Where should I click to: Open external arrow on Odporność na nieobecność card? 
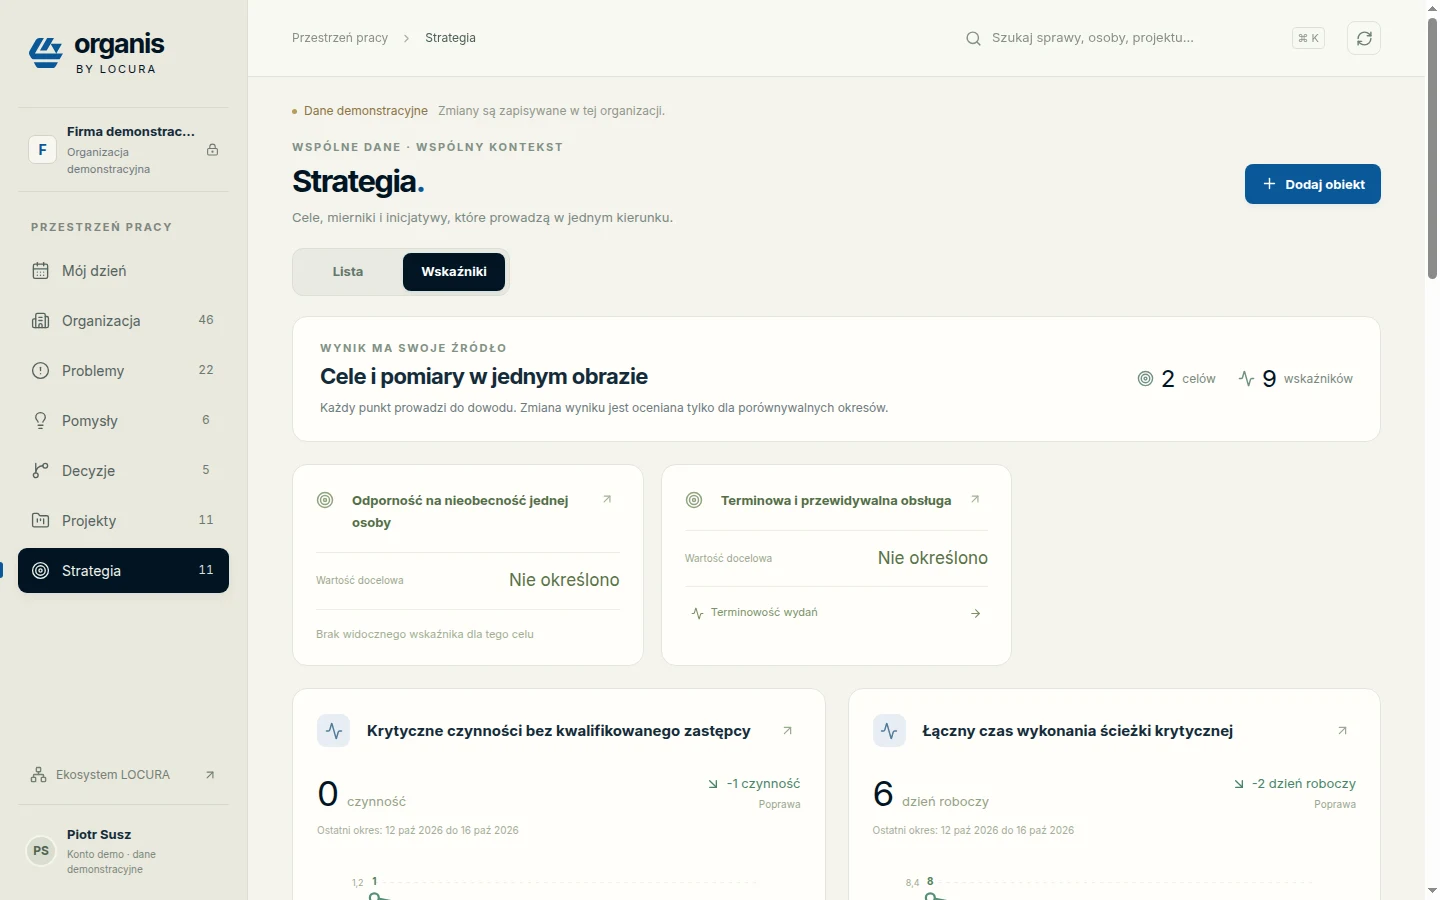tap(607, 499)
